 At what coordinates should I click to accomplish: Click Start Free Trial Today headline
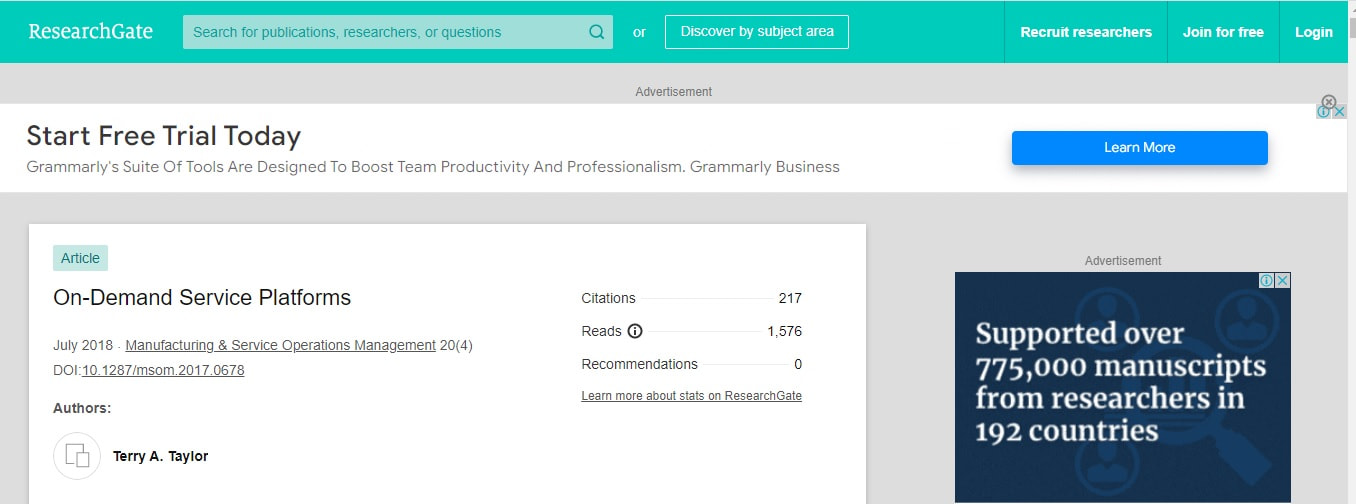(163, 135)
